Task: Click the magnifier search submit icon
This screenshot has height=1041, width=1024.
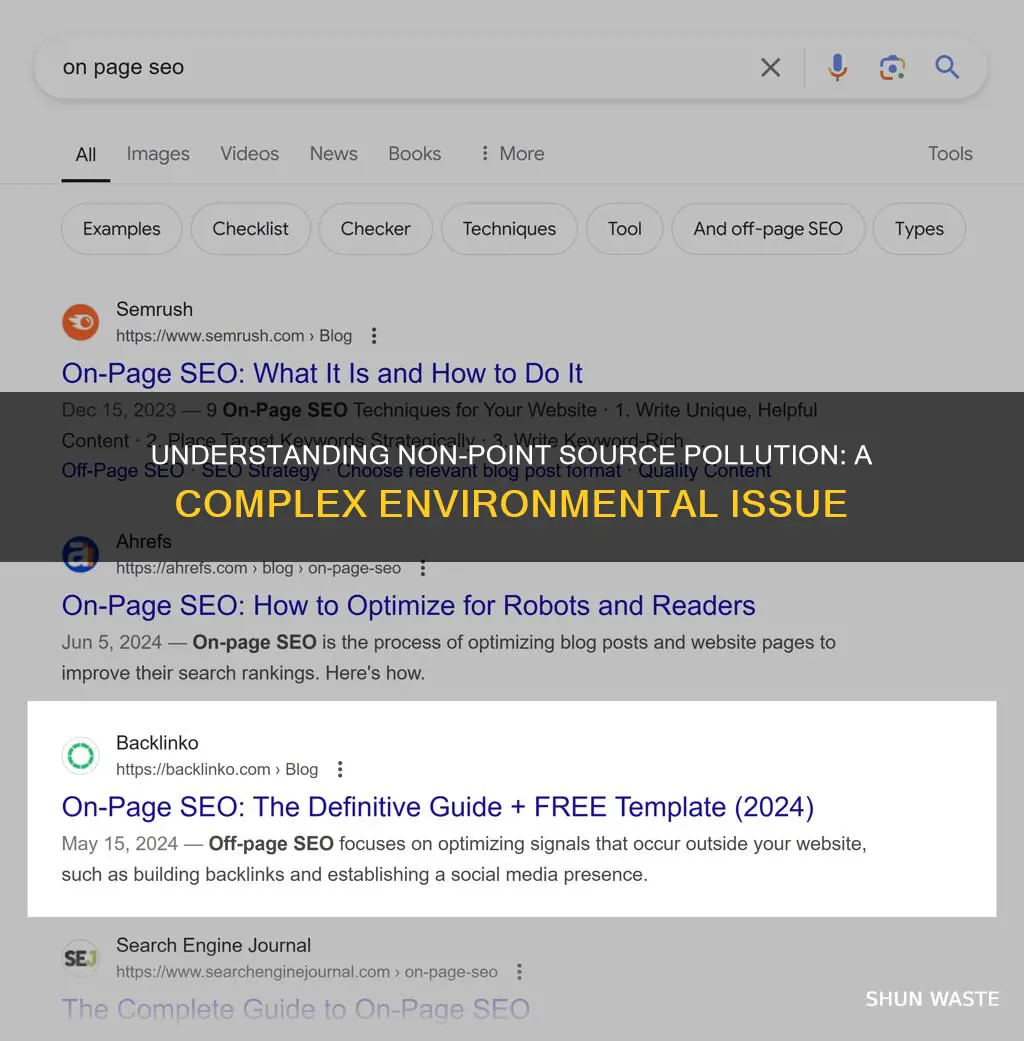Action: coord(947,67)
